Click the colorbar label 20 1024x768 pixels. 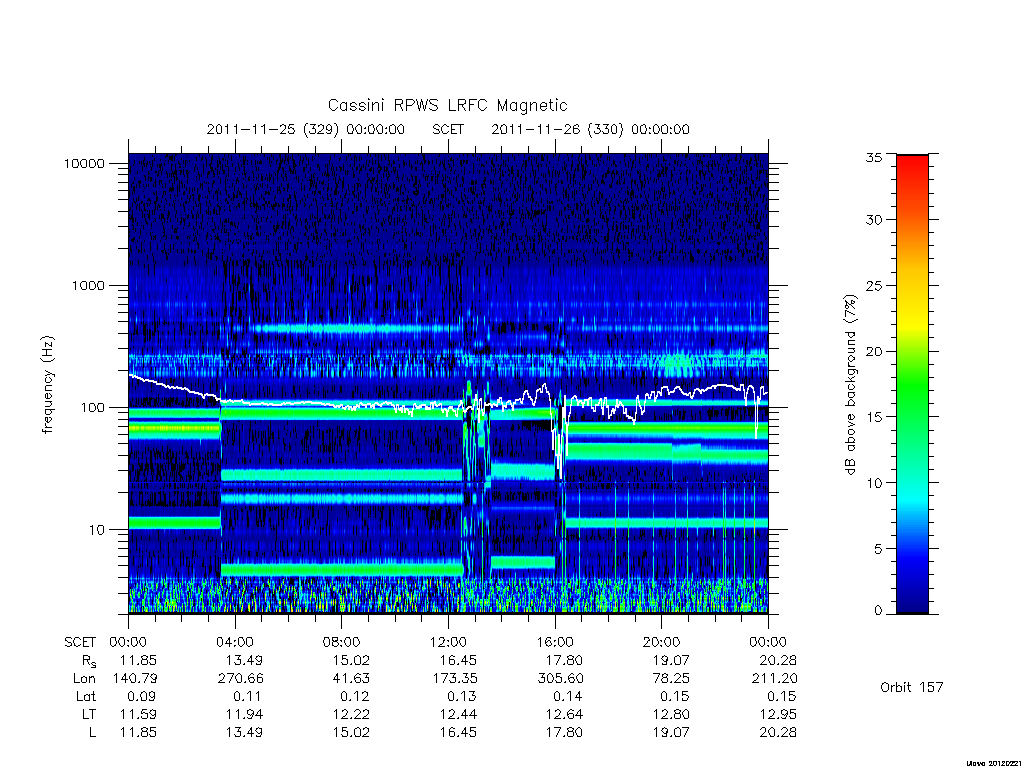(873, 351)
